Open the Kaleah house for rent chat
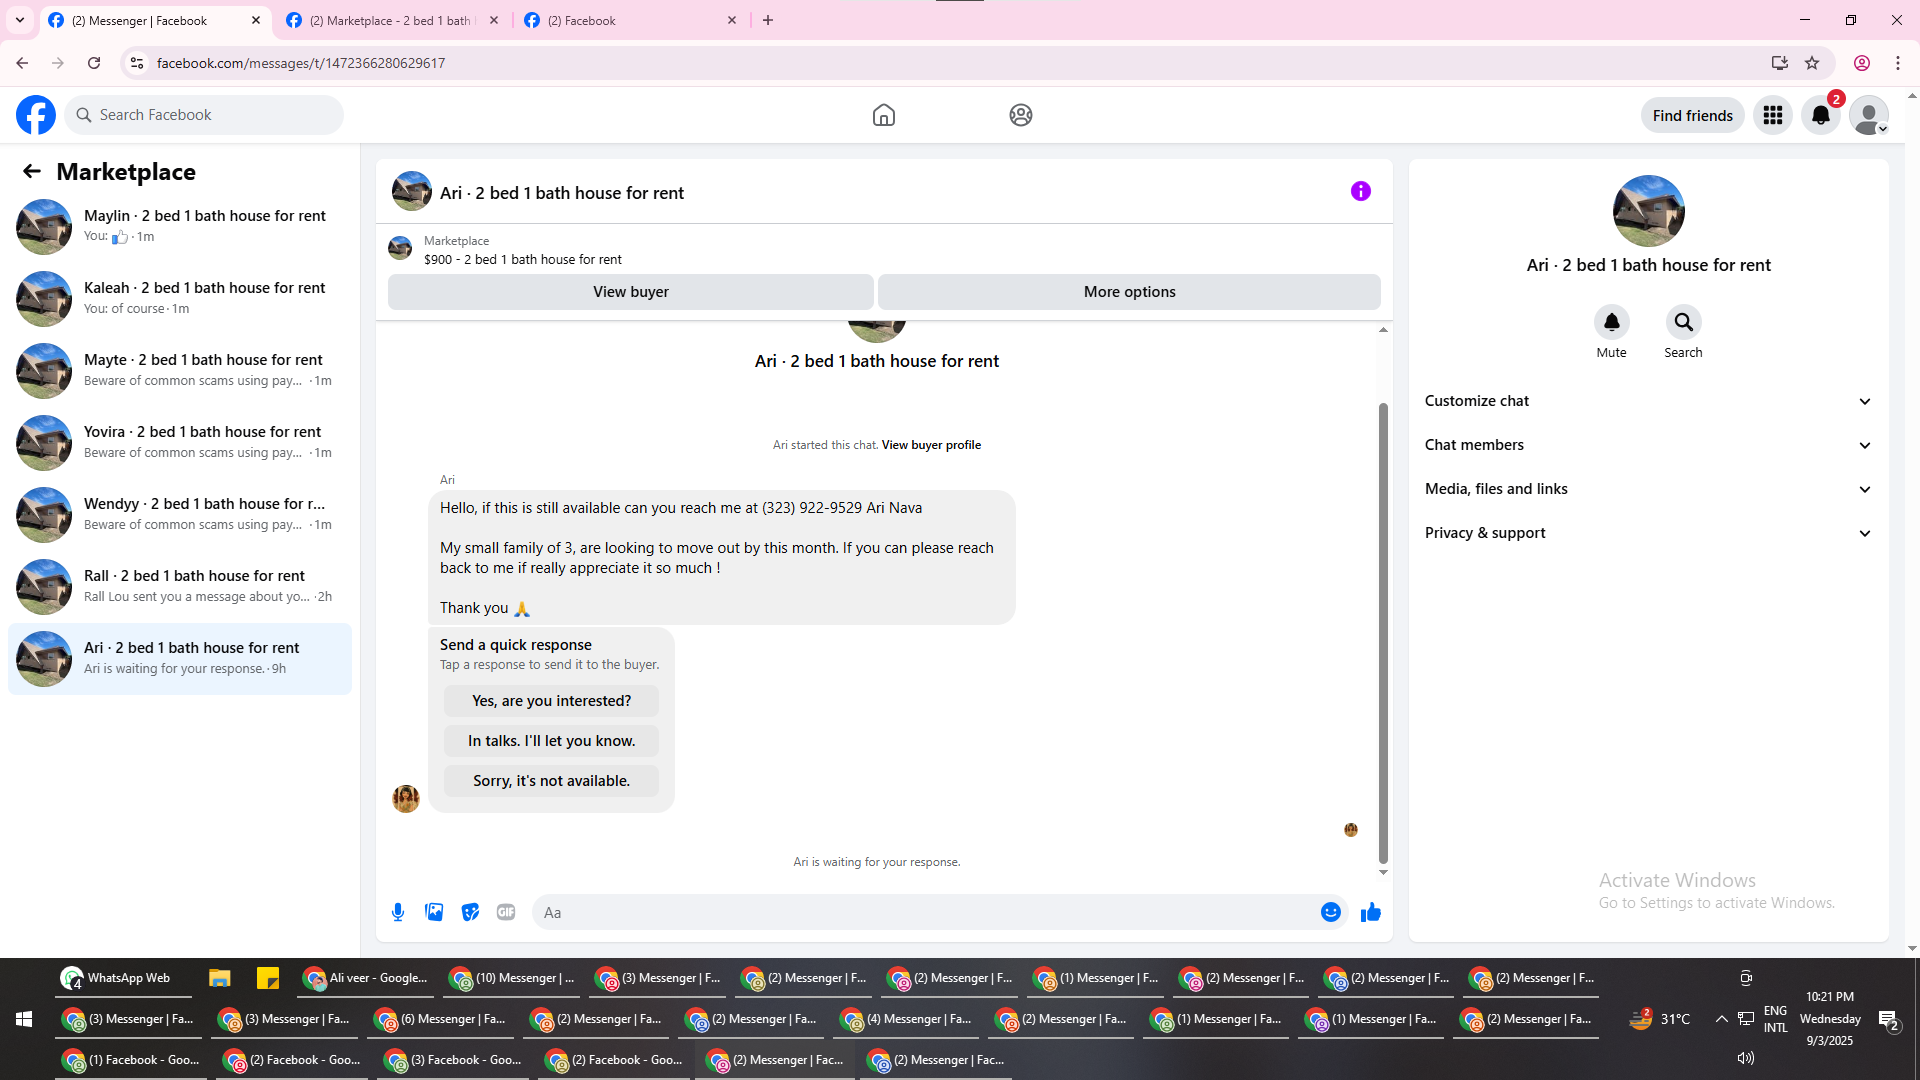Screen dimensions: 1920x1080 pyautogui.click(x=180, y=299)
